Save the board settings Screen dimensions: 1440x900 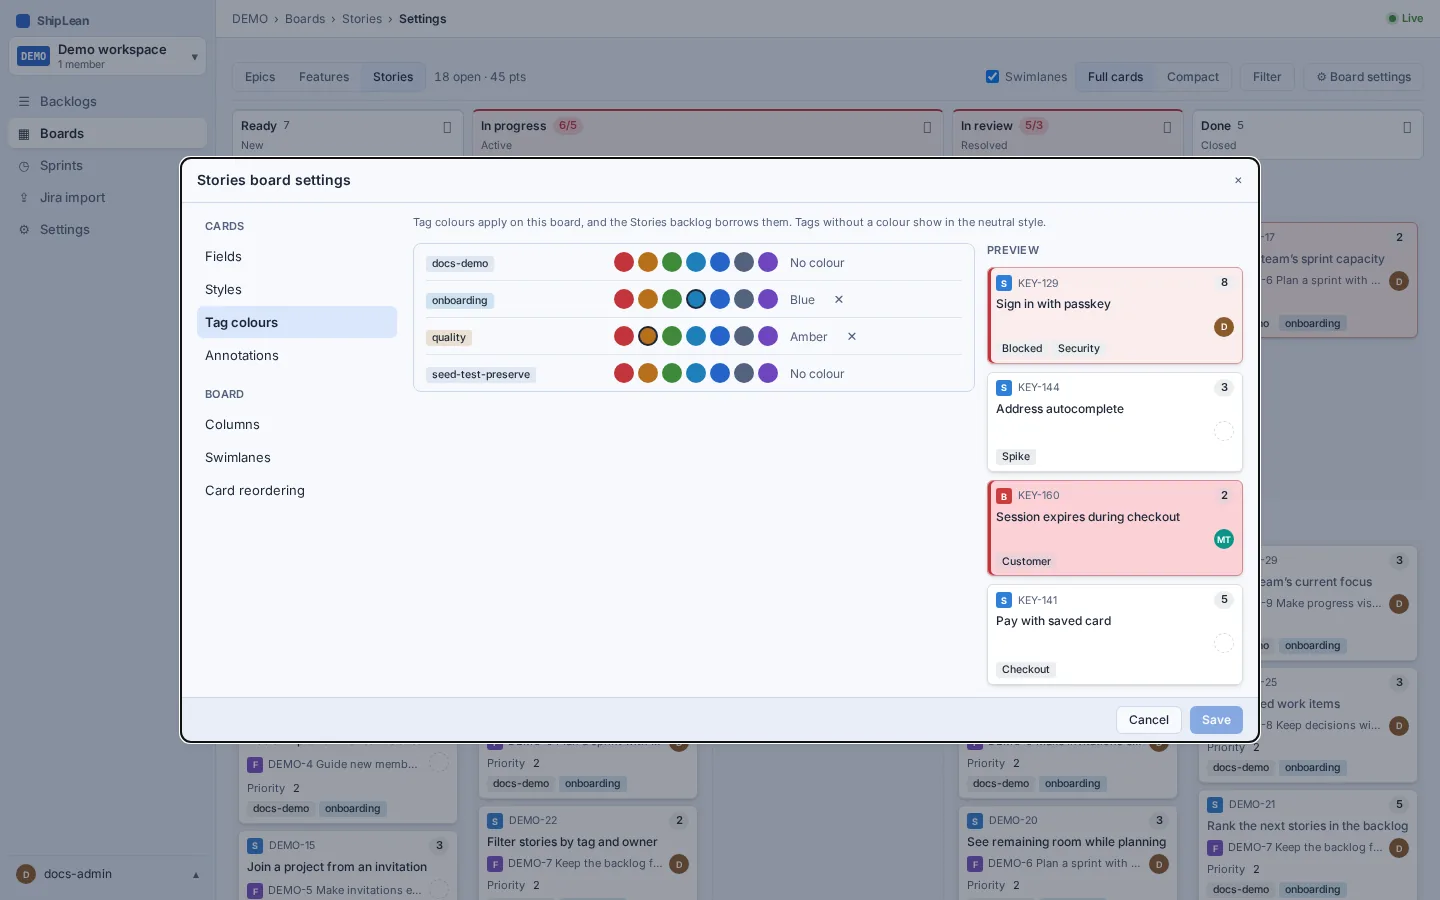coord(1216,720)
